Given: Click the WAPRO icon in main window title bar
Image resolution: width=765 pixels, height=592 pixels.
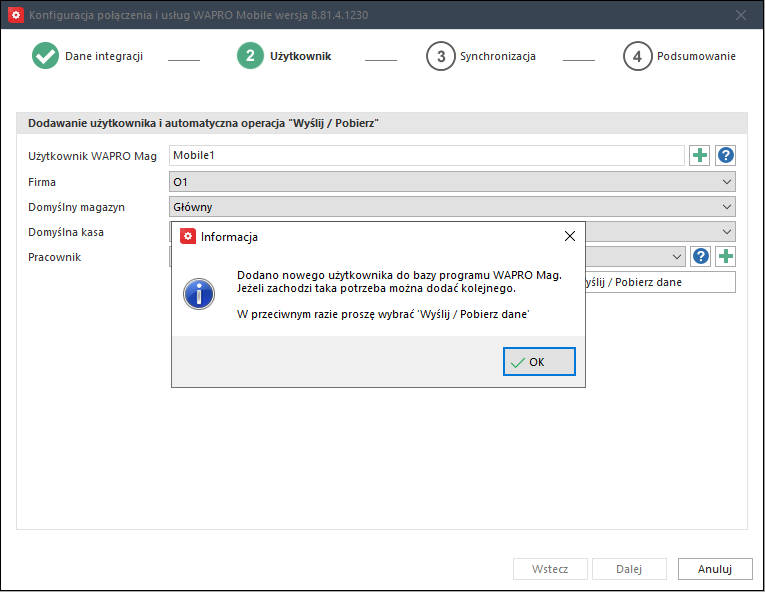Looking at the screenshot, I should pyautogui.click(x=16, y=15).
